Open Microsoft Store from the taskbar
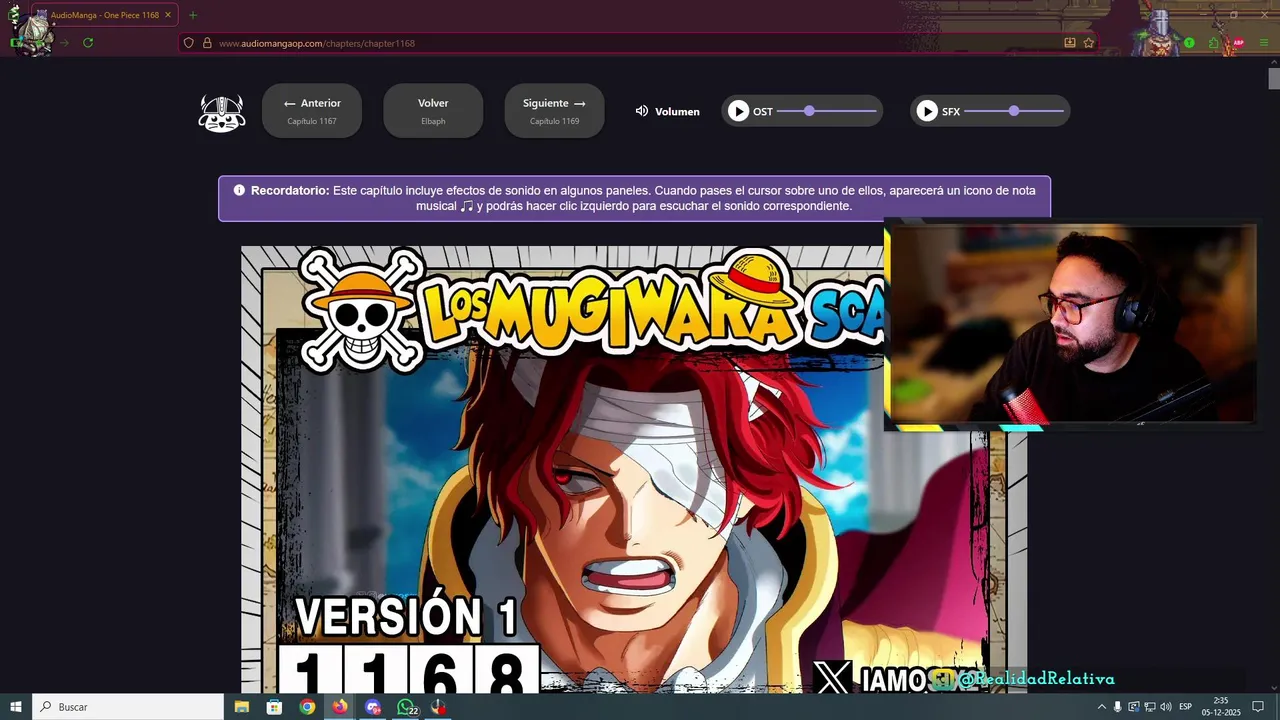 click(x=274, y=707)
